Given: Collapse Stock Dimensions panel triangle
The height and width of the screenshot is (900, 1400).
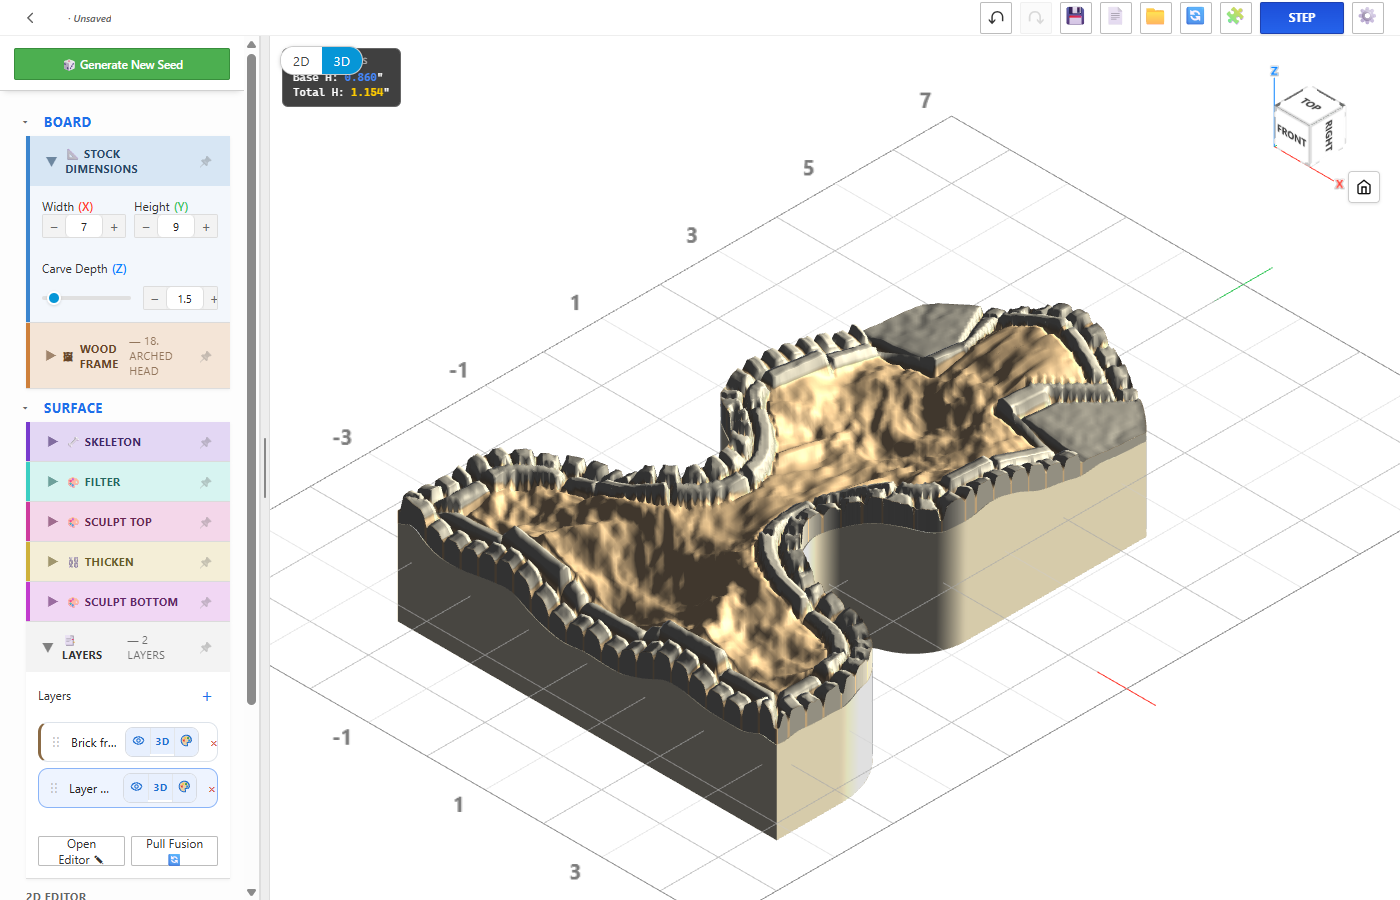Looking at the screenshot, I should 51,161.
